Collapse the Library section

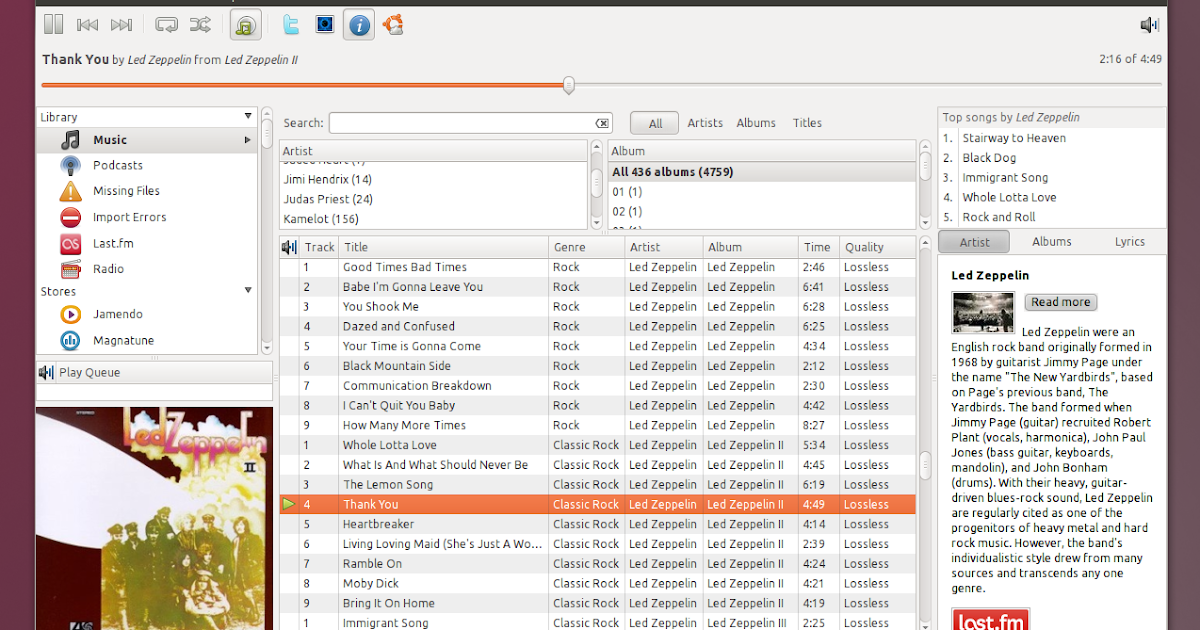pos(246,116)
